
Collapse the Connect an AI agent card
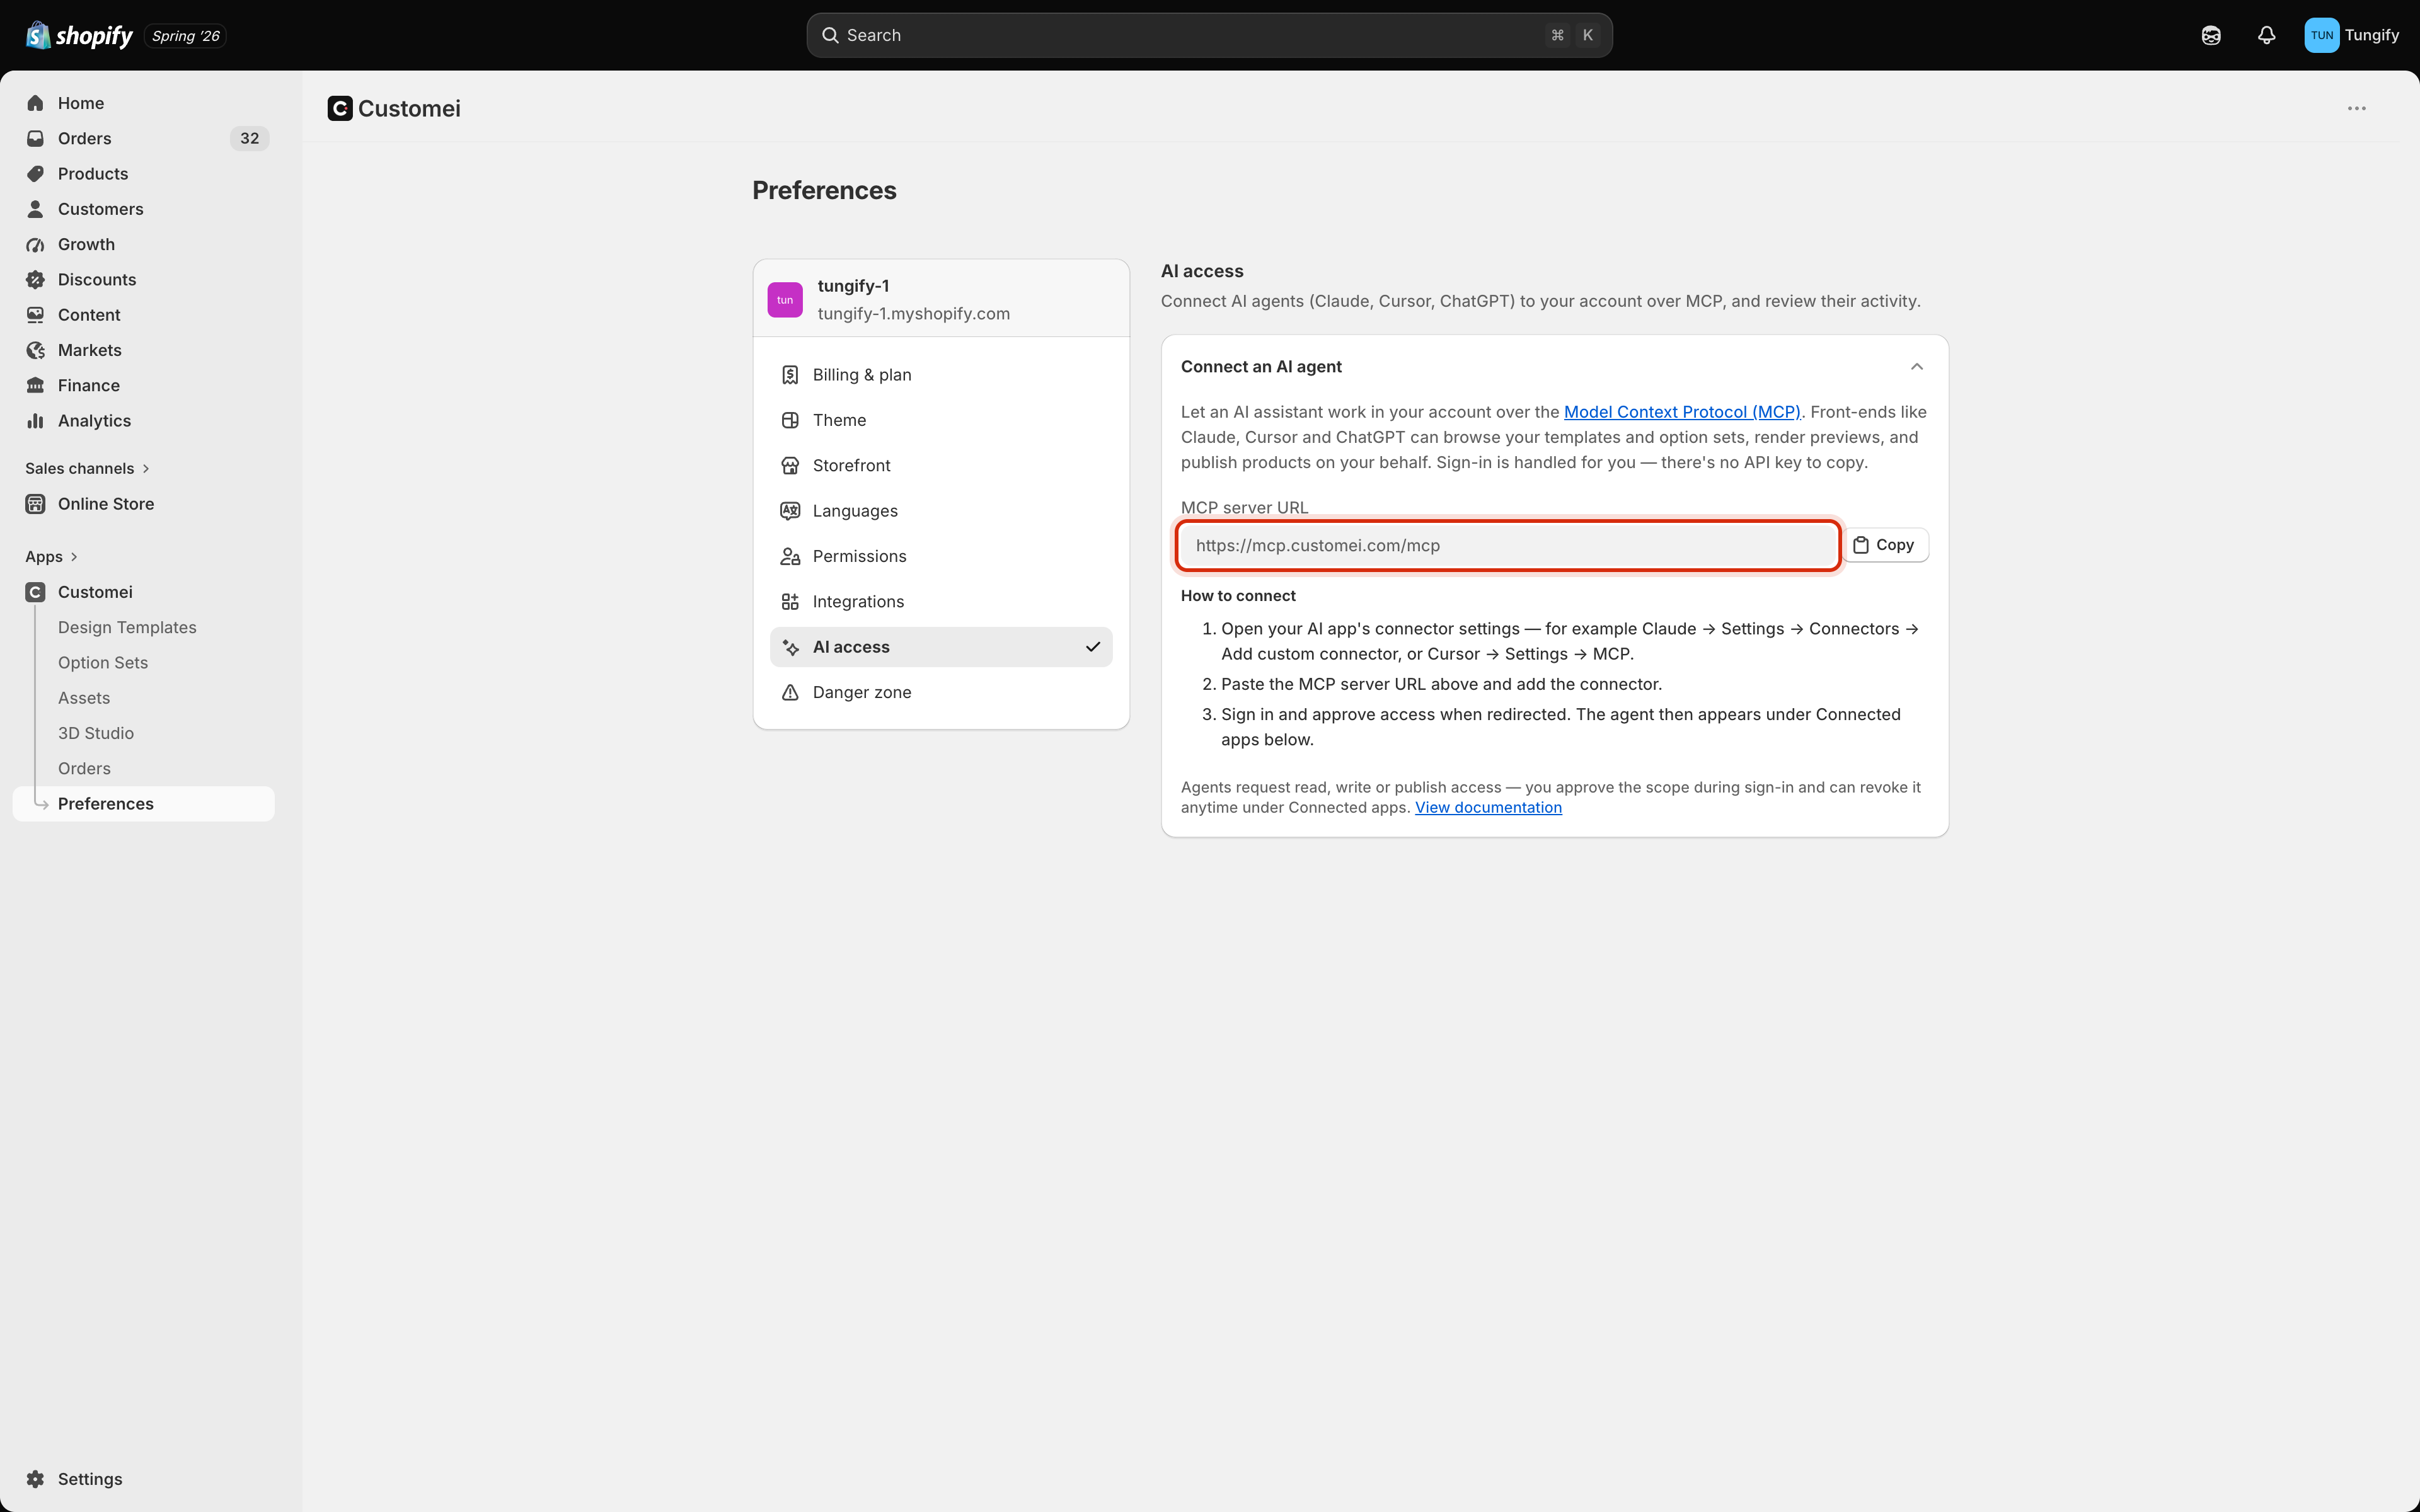coord(1917,367)
